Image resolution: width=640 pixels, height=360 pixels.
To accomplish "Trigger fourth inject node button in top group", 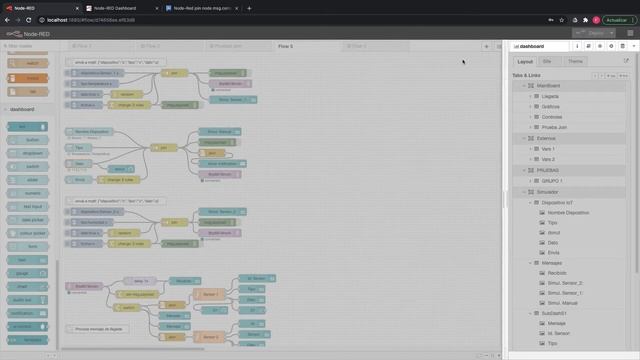I will click(67, 105).
